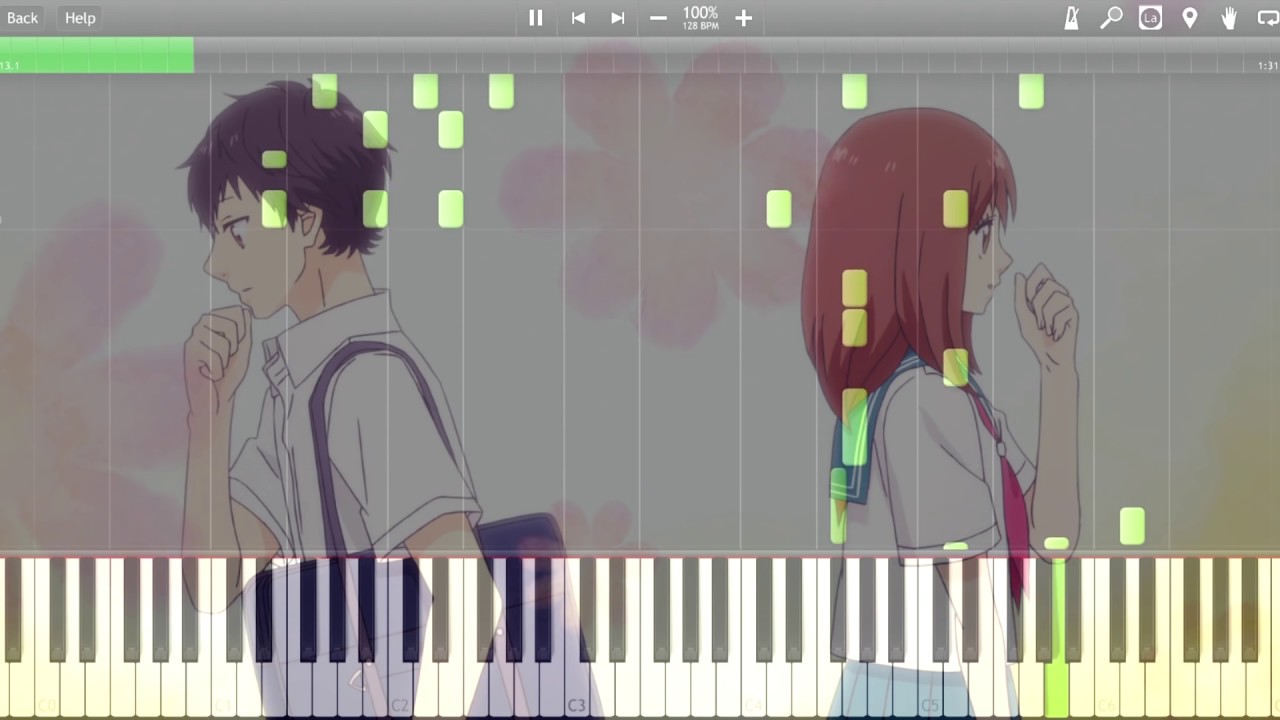Open the bookmark pin marker tool

(x=1190, y=18)
